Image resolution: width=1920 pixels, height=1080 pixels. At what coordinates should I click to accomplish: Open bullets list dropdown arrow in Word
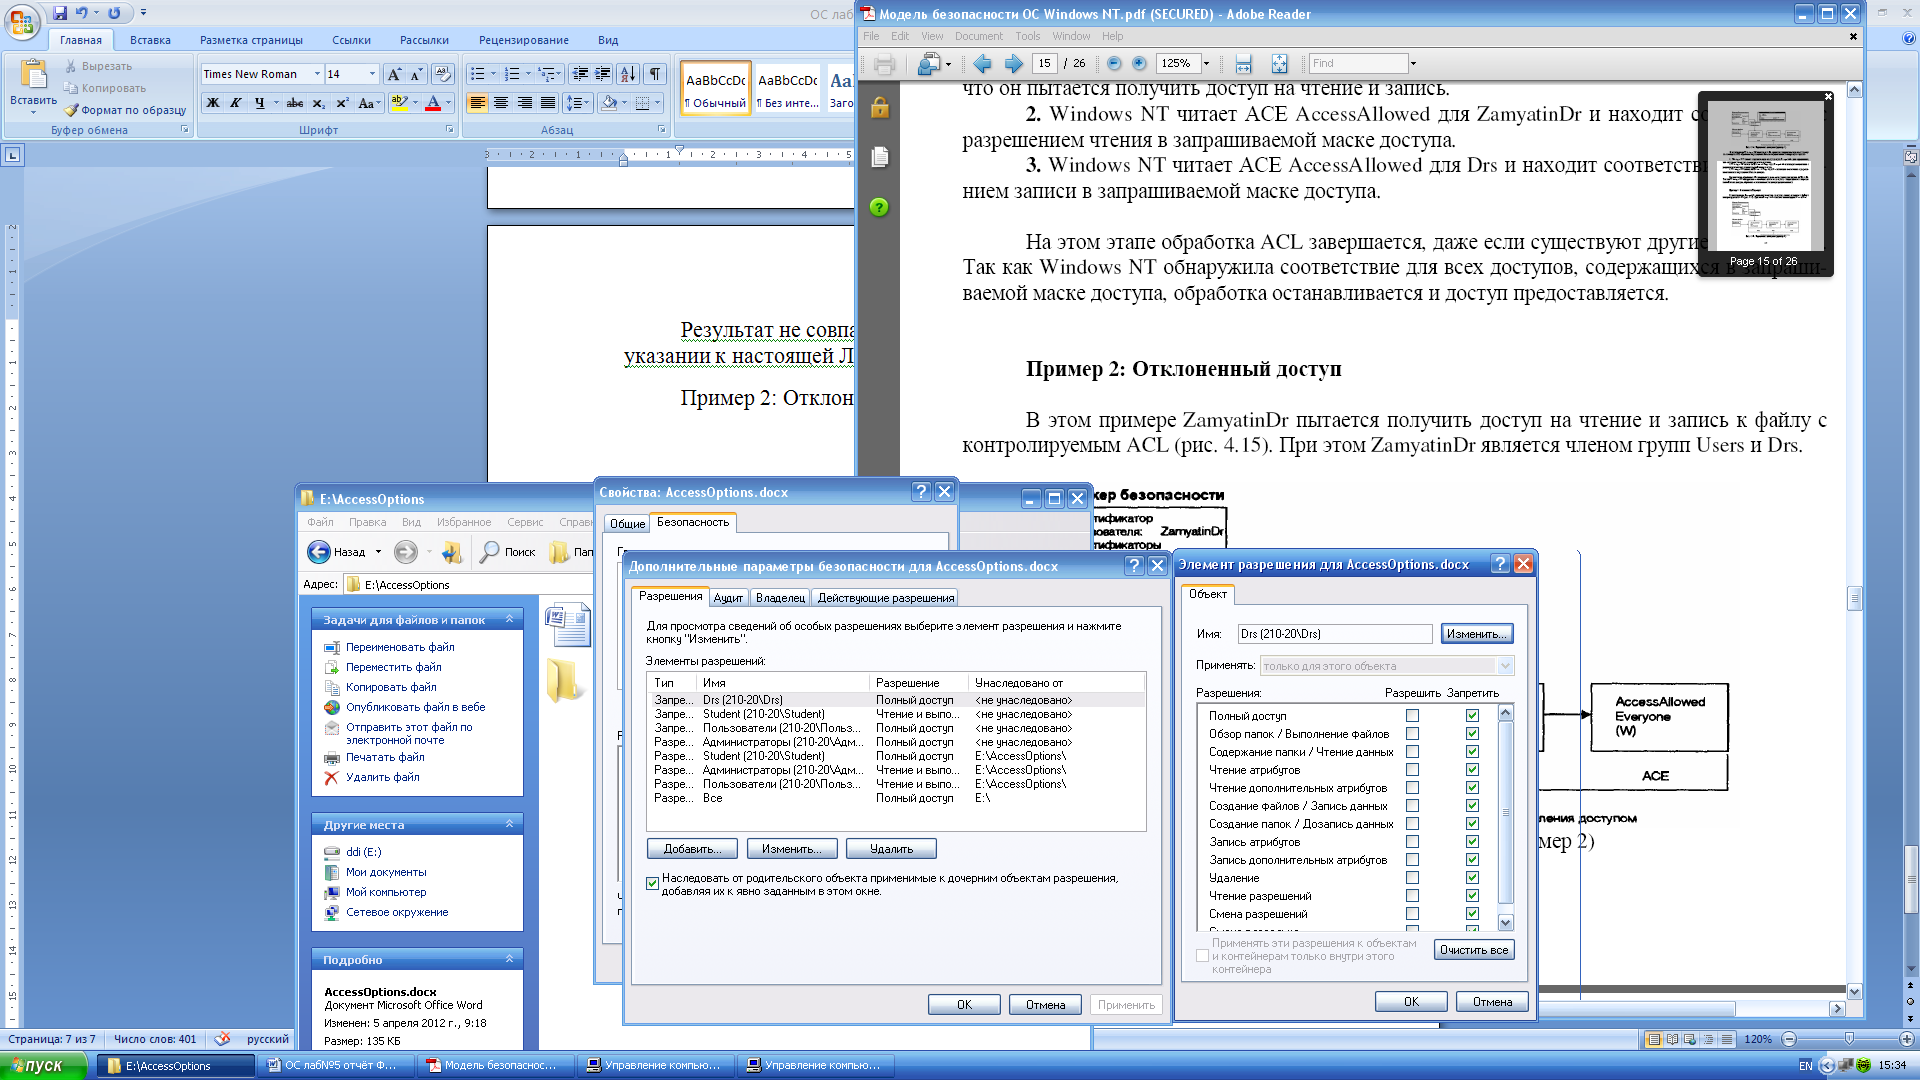click(493, 74)
